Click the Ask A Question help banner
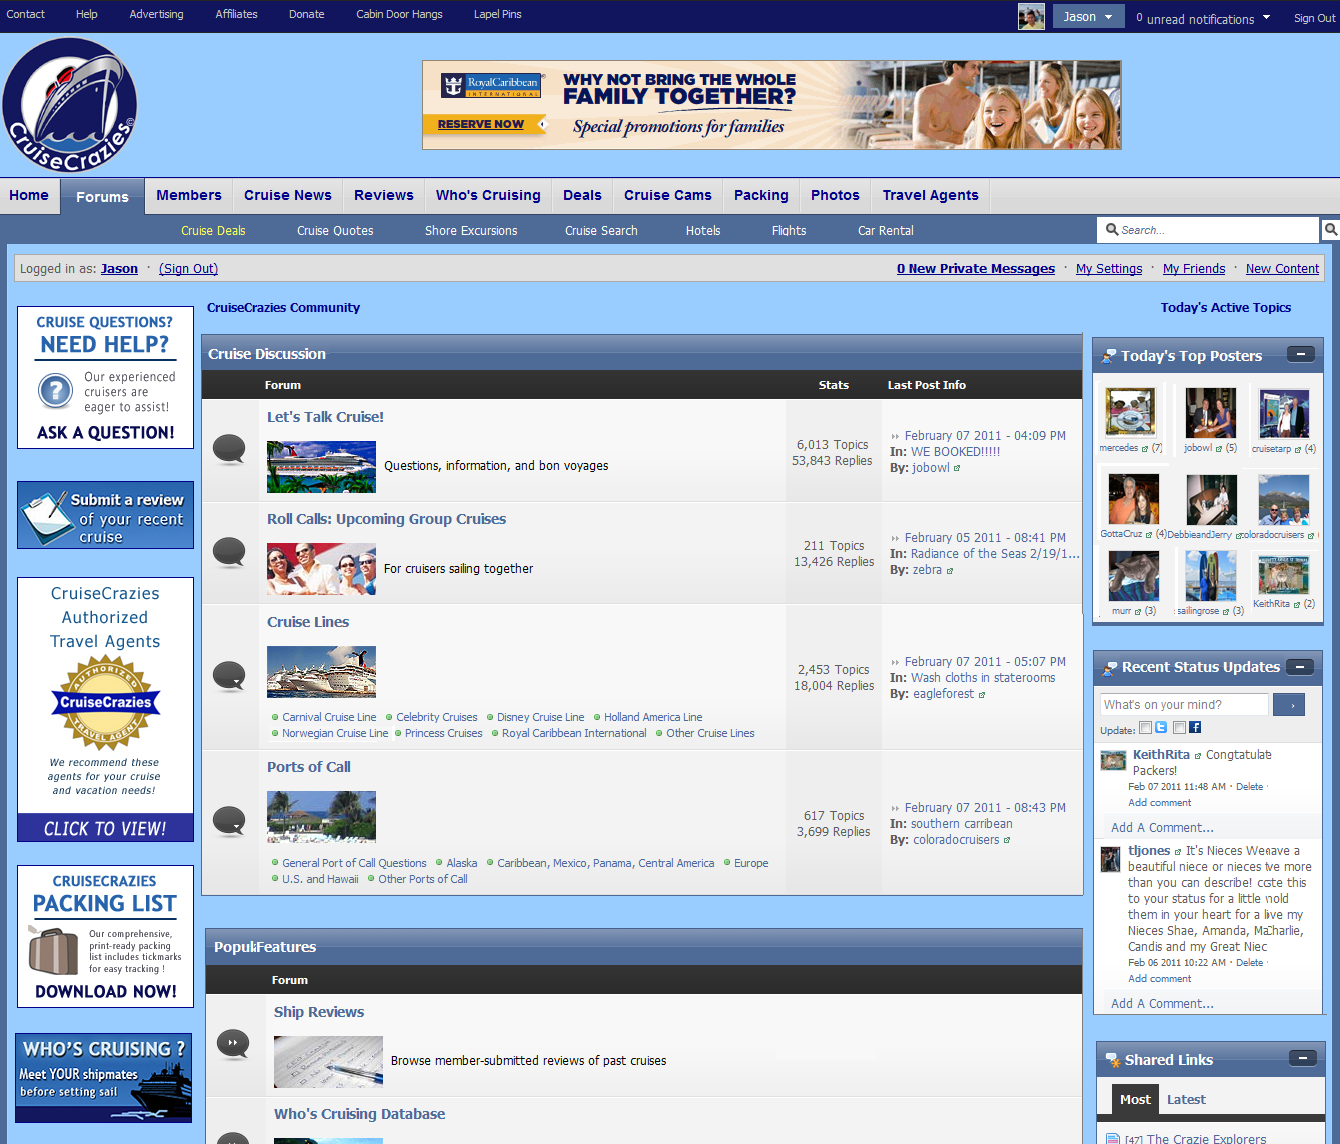1340x1144 pixels. [105, 378]
